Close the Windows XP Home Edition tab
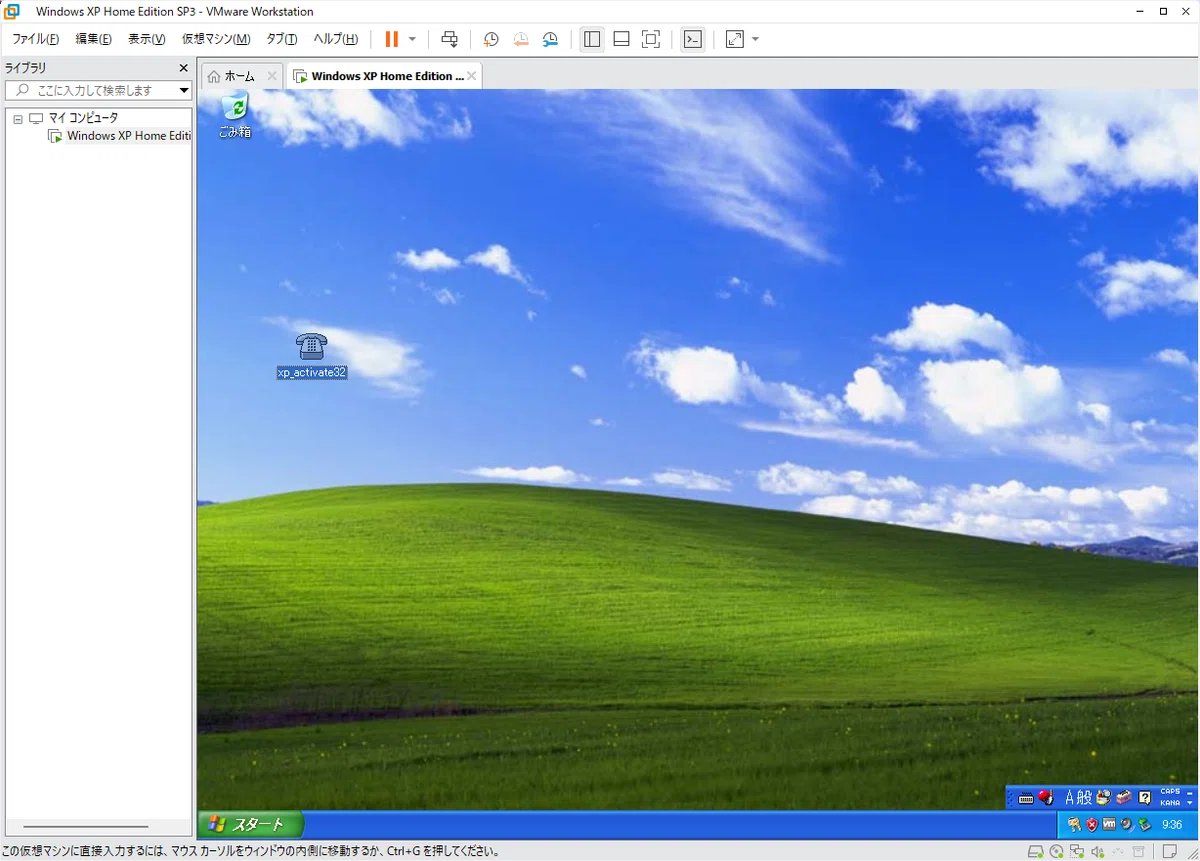 coord(472,76)
